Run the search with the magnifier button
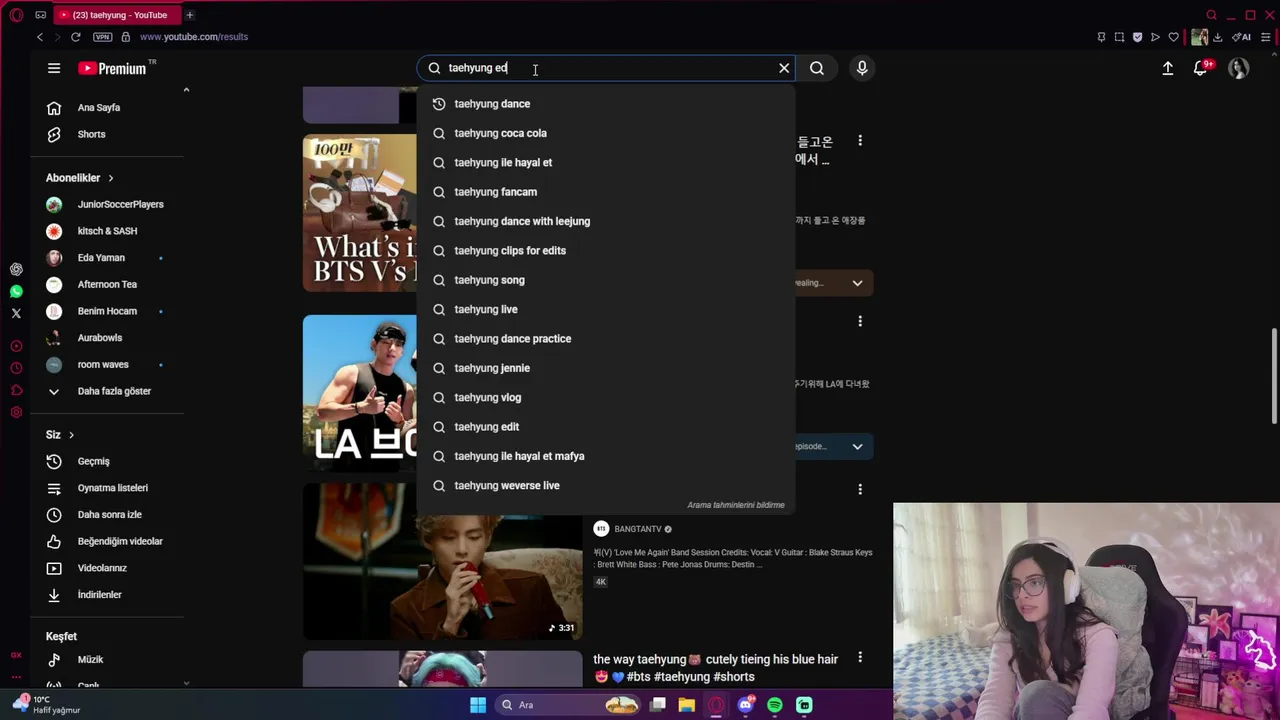Screen dimensions: 1280x720 click(817, 68)
